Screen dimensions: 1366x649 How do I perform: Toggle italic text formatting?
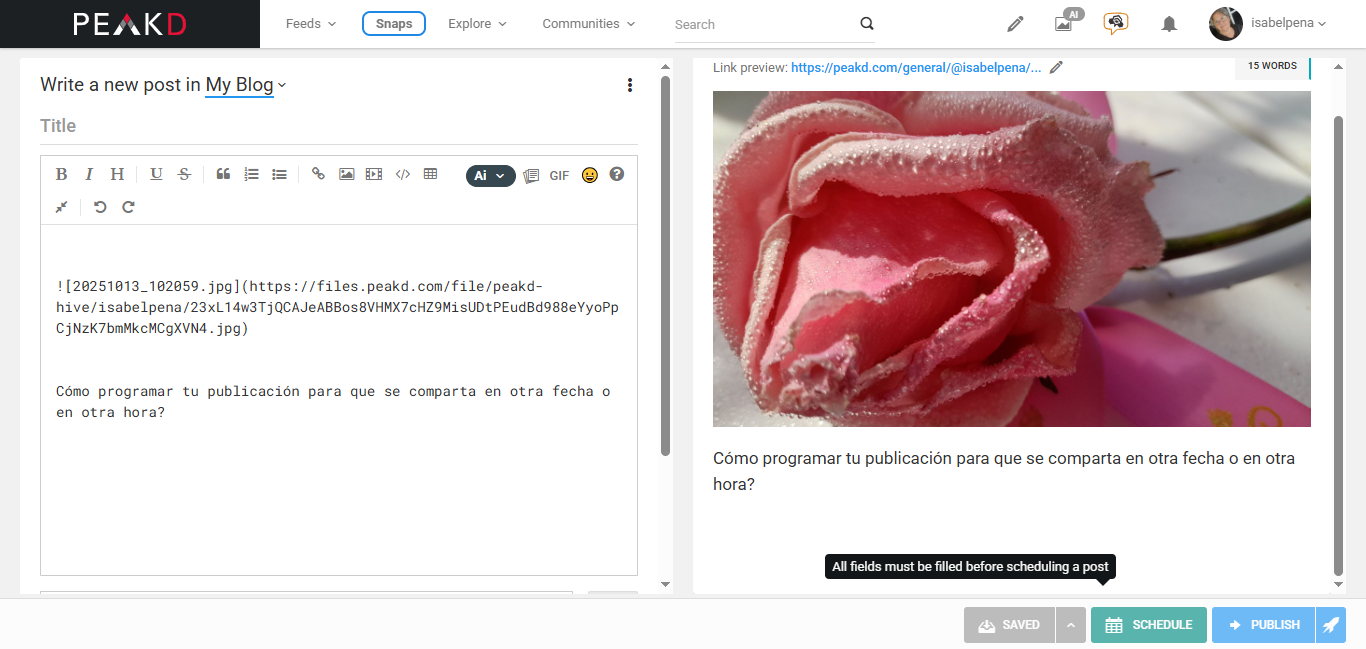tap(89, 174)
